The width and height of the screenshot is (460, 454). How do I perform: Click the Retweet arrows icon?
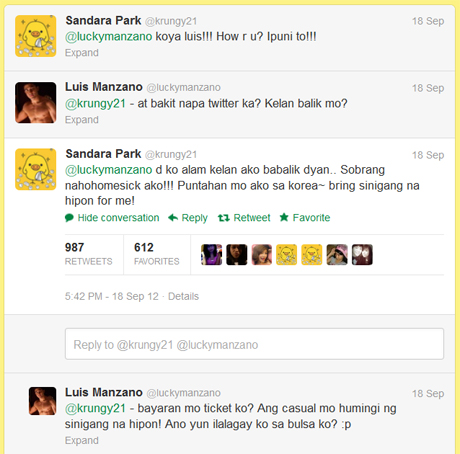[224, 218]
